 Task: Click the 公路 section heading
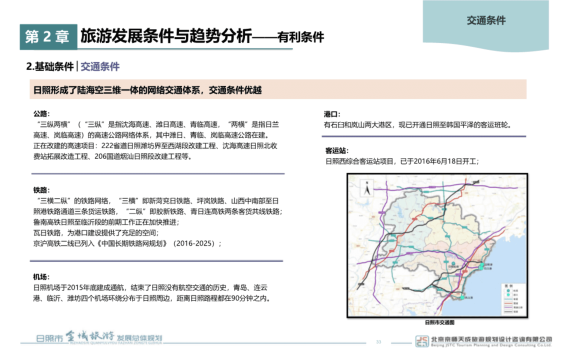pyautogui.click(x=41, y=114)
